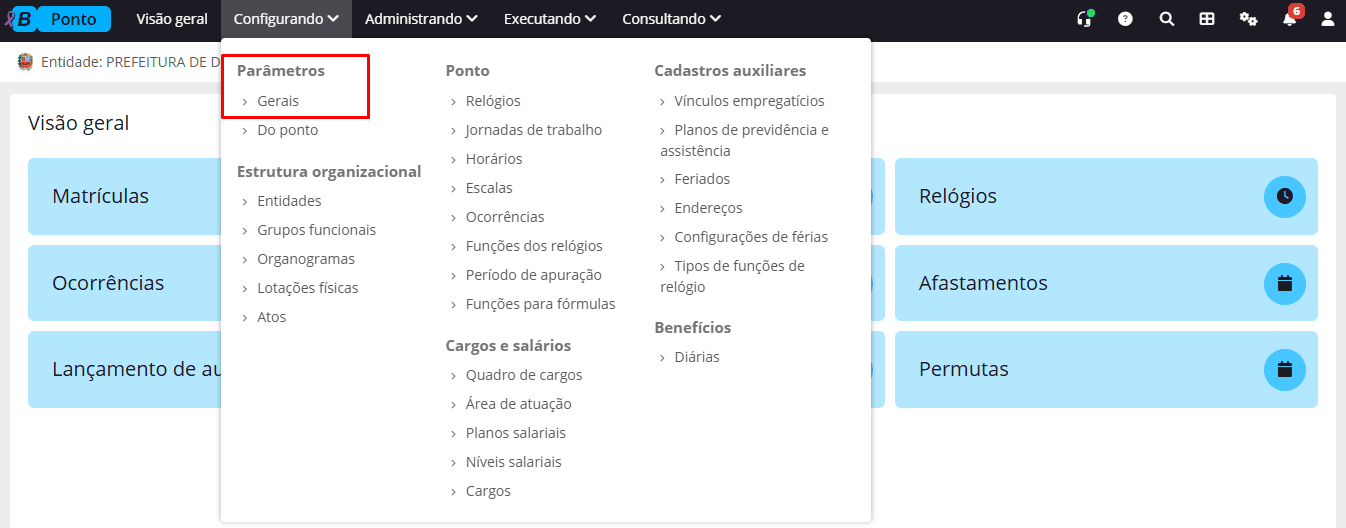This screenshot has height=528, width=1346.
Task: Collapse the Configurando dropdown menu
Action: point(286,19)
